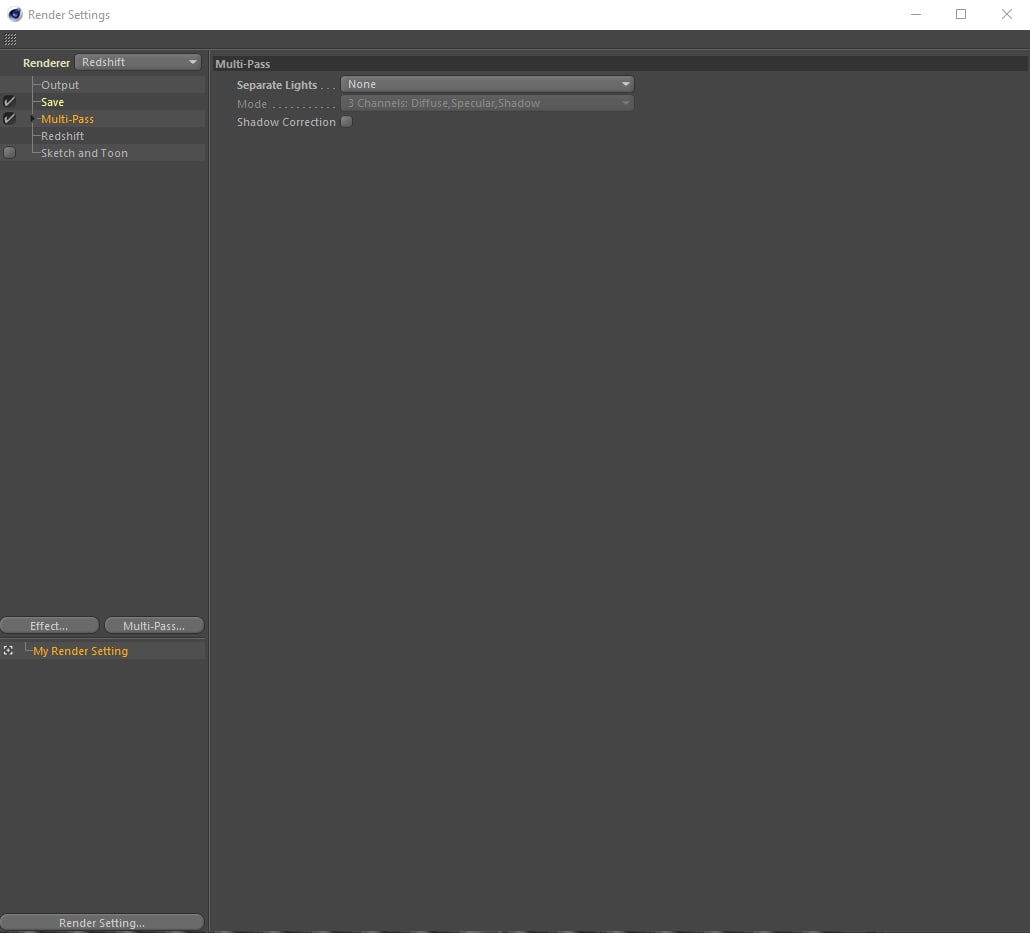Select the Save settings entry

point(53,102)
